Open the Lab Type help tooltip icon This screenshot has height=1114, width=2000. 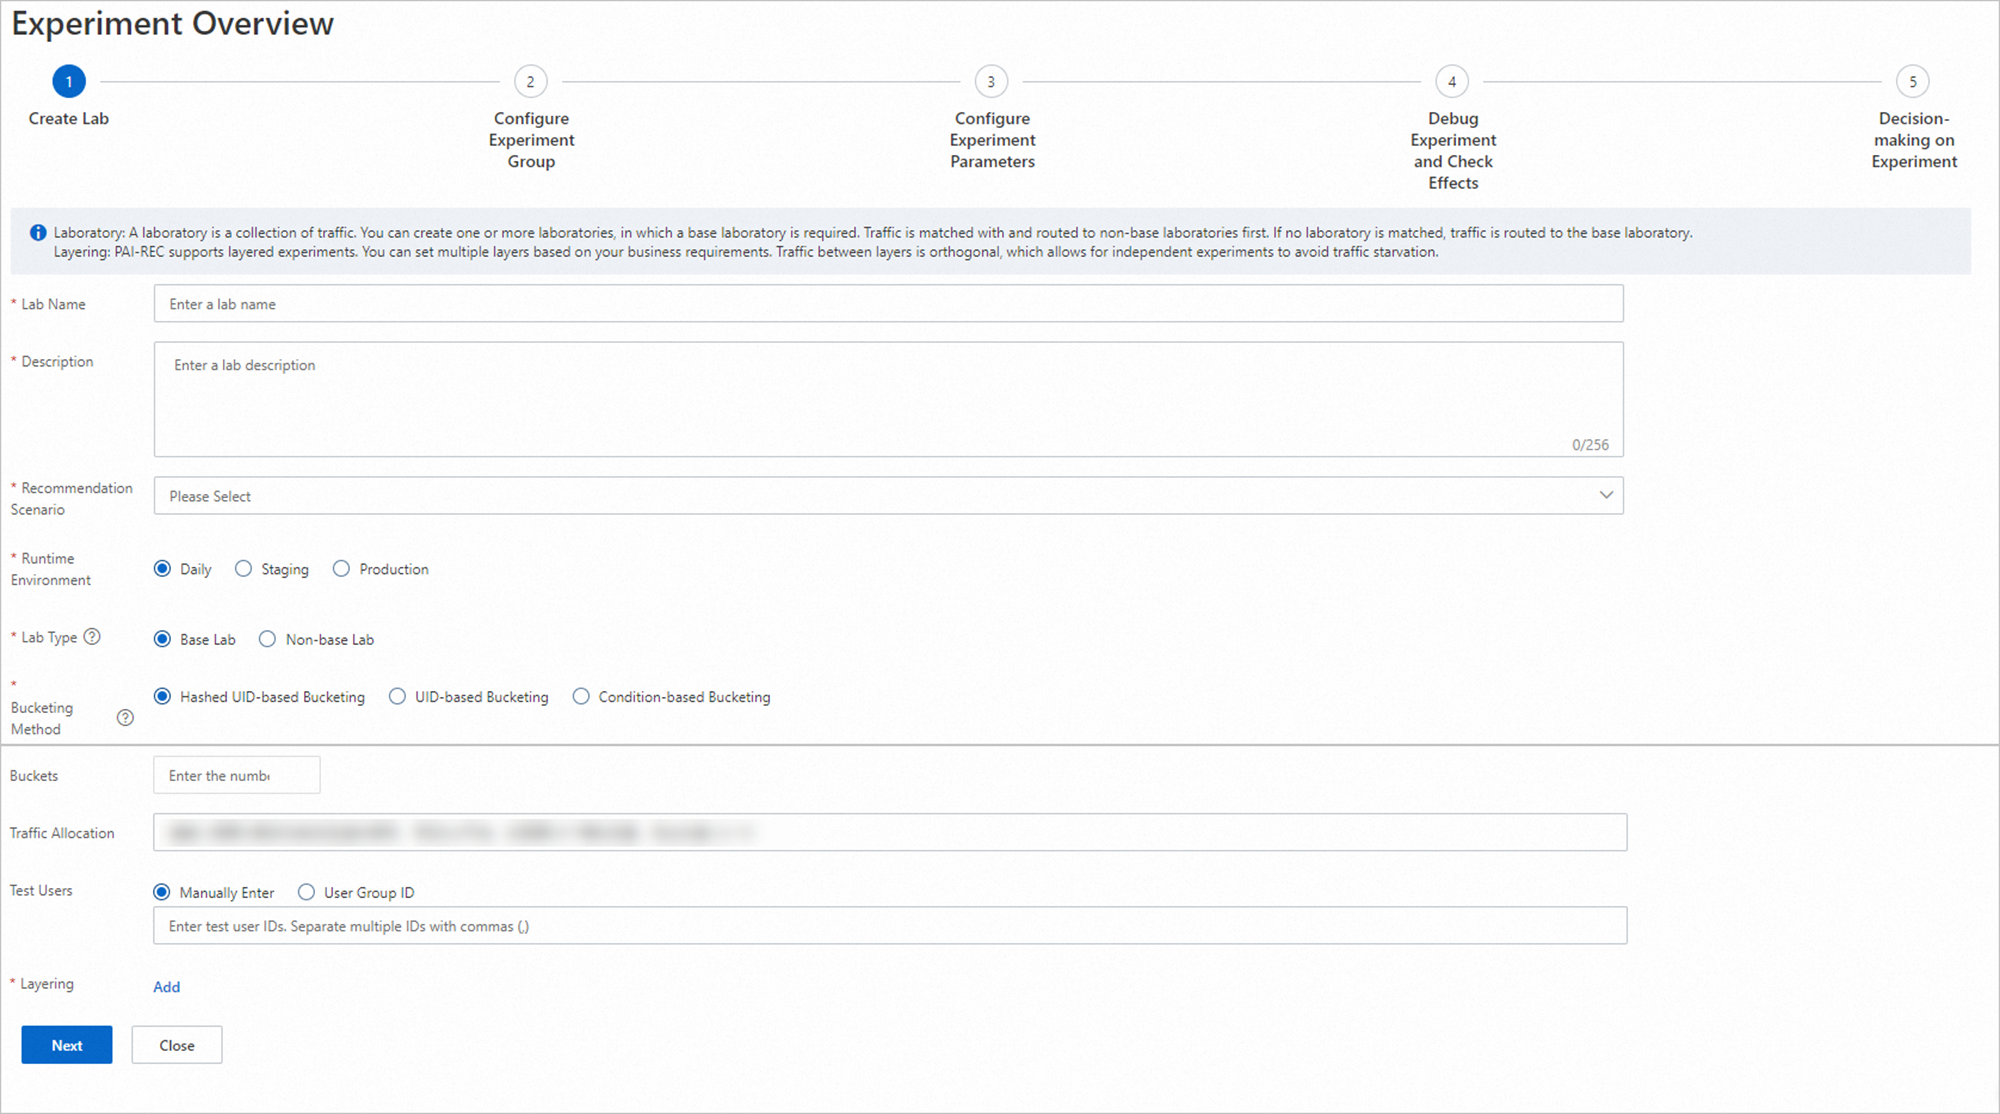(x=93, y=636)
